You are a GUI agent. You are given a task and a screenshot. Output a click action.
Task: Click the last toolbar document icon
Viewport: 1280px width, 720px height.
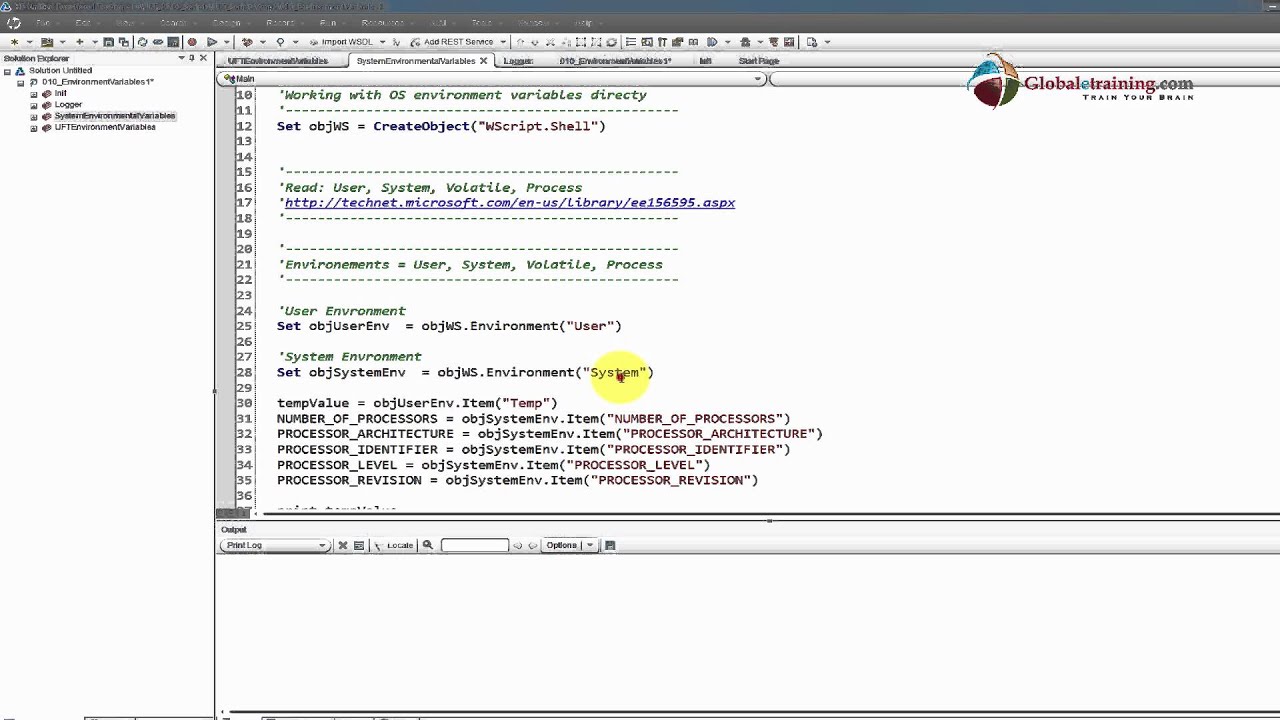[811, 42]
